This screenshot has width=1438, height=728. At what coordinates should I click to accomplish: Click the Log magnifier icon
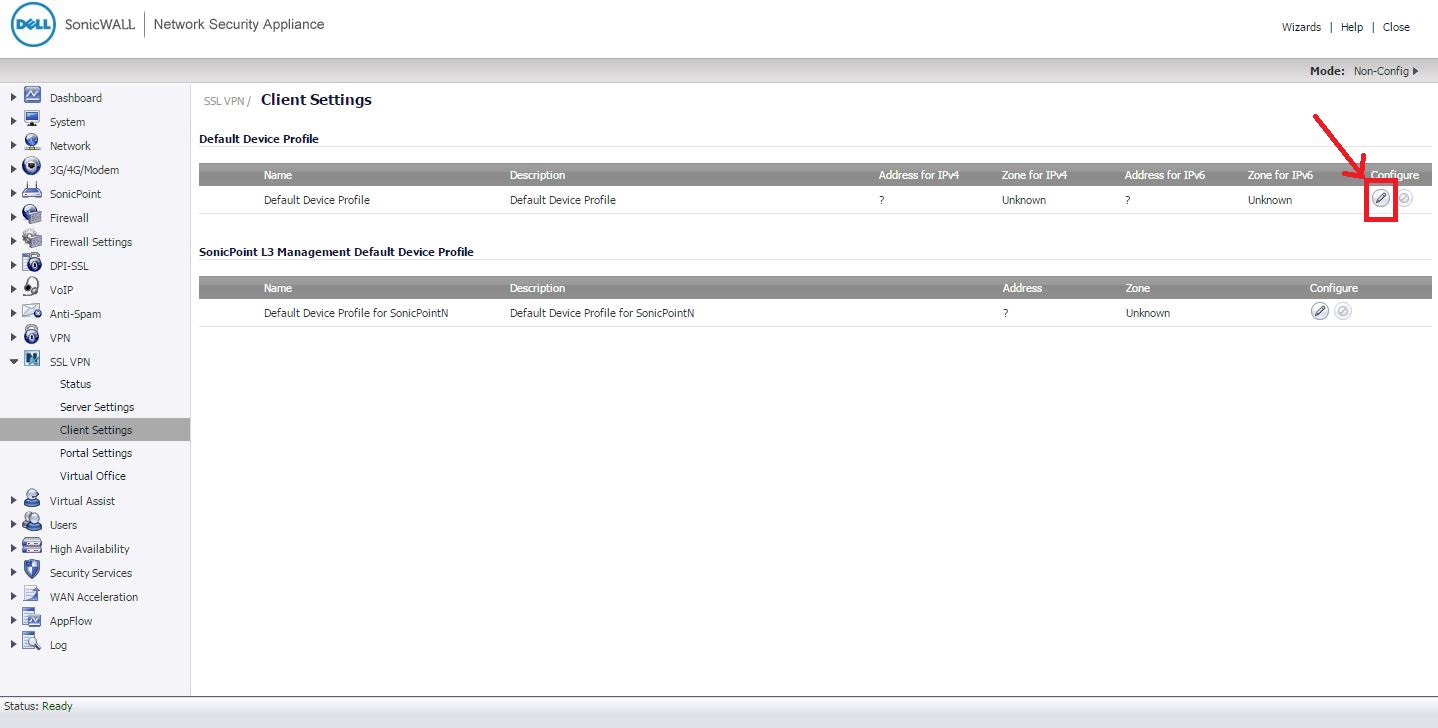(32, 644)
